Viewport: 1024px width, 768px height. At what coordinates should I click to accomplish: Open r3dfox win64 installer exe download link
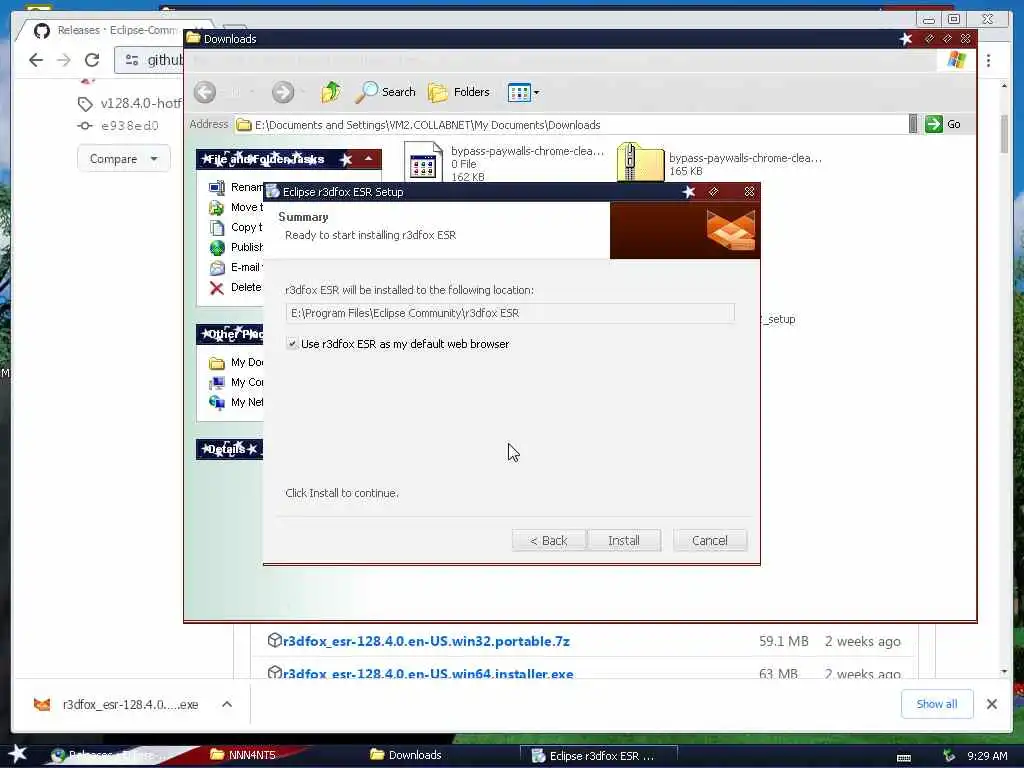pos(428,673)
